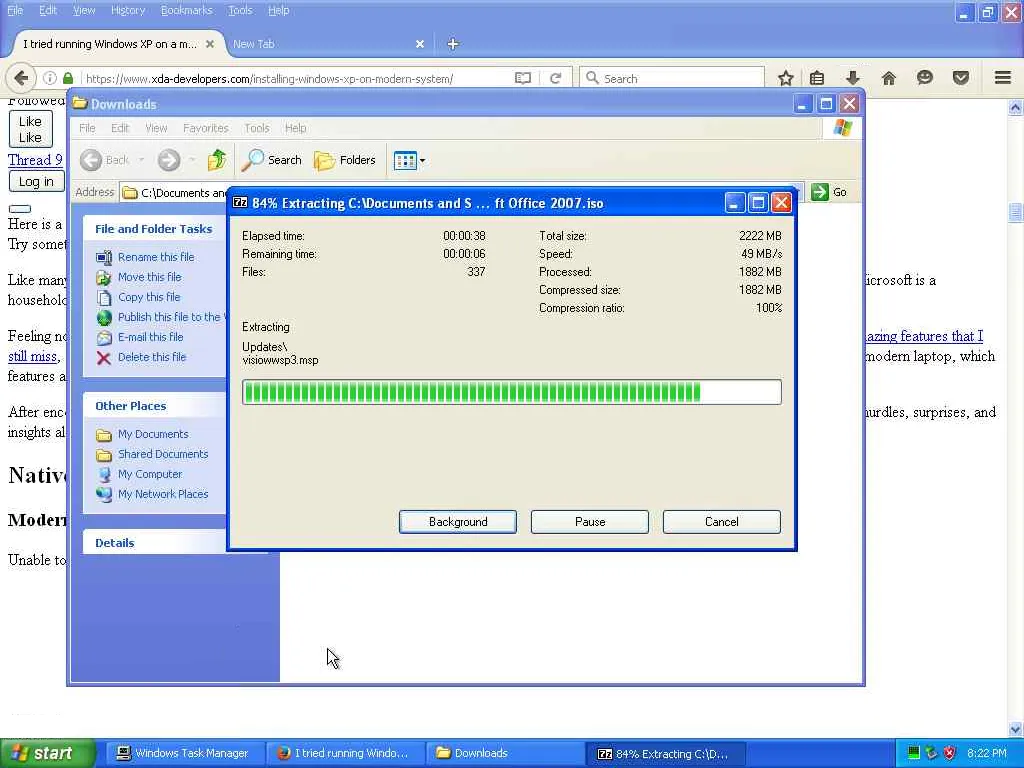Close the 'I tried running Windows XP' tab
The height and width of the screenshot is (768, 1024).
click(x=210, y=44)
